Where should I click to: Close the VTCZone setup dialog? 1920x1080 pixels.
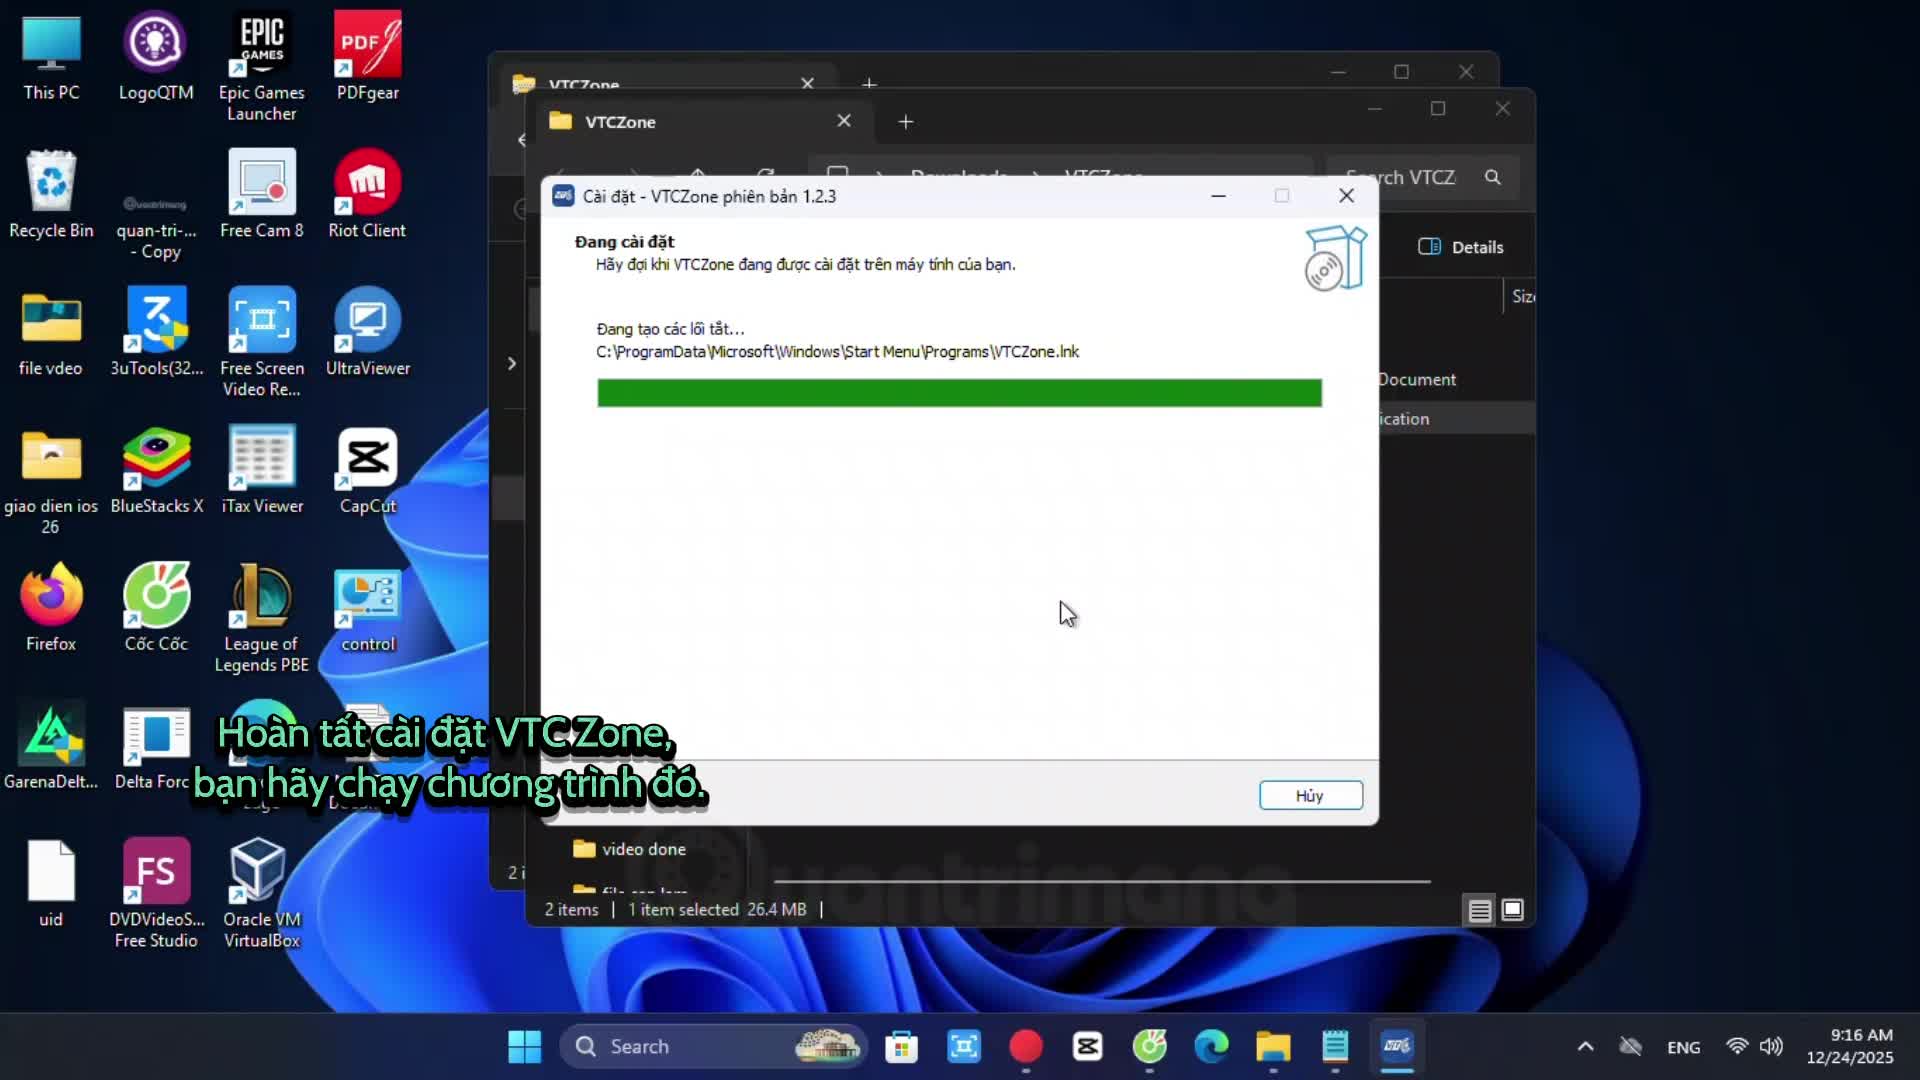pos(1346,196)
